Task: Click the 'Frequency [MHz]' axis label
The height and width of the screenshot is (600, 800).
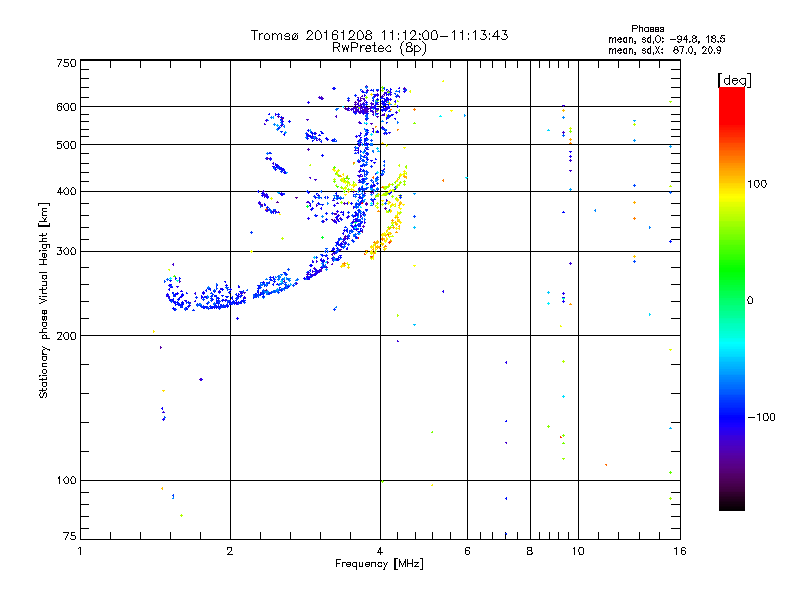Action: [379, 563]
